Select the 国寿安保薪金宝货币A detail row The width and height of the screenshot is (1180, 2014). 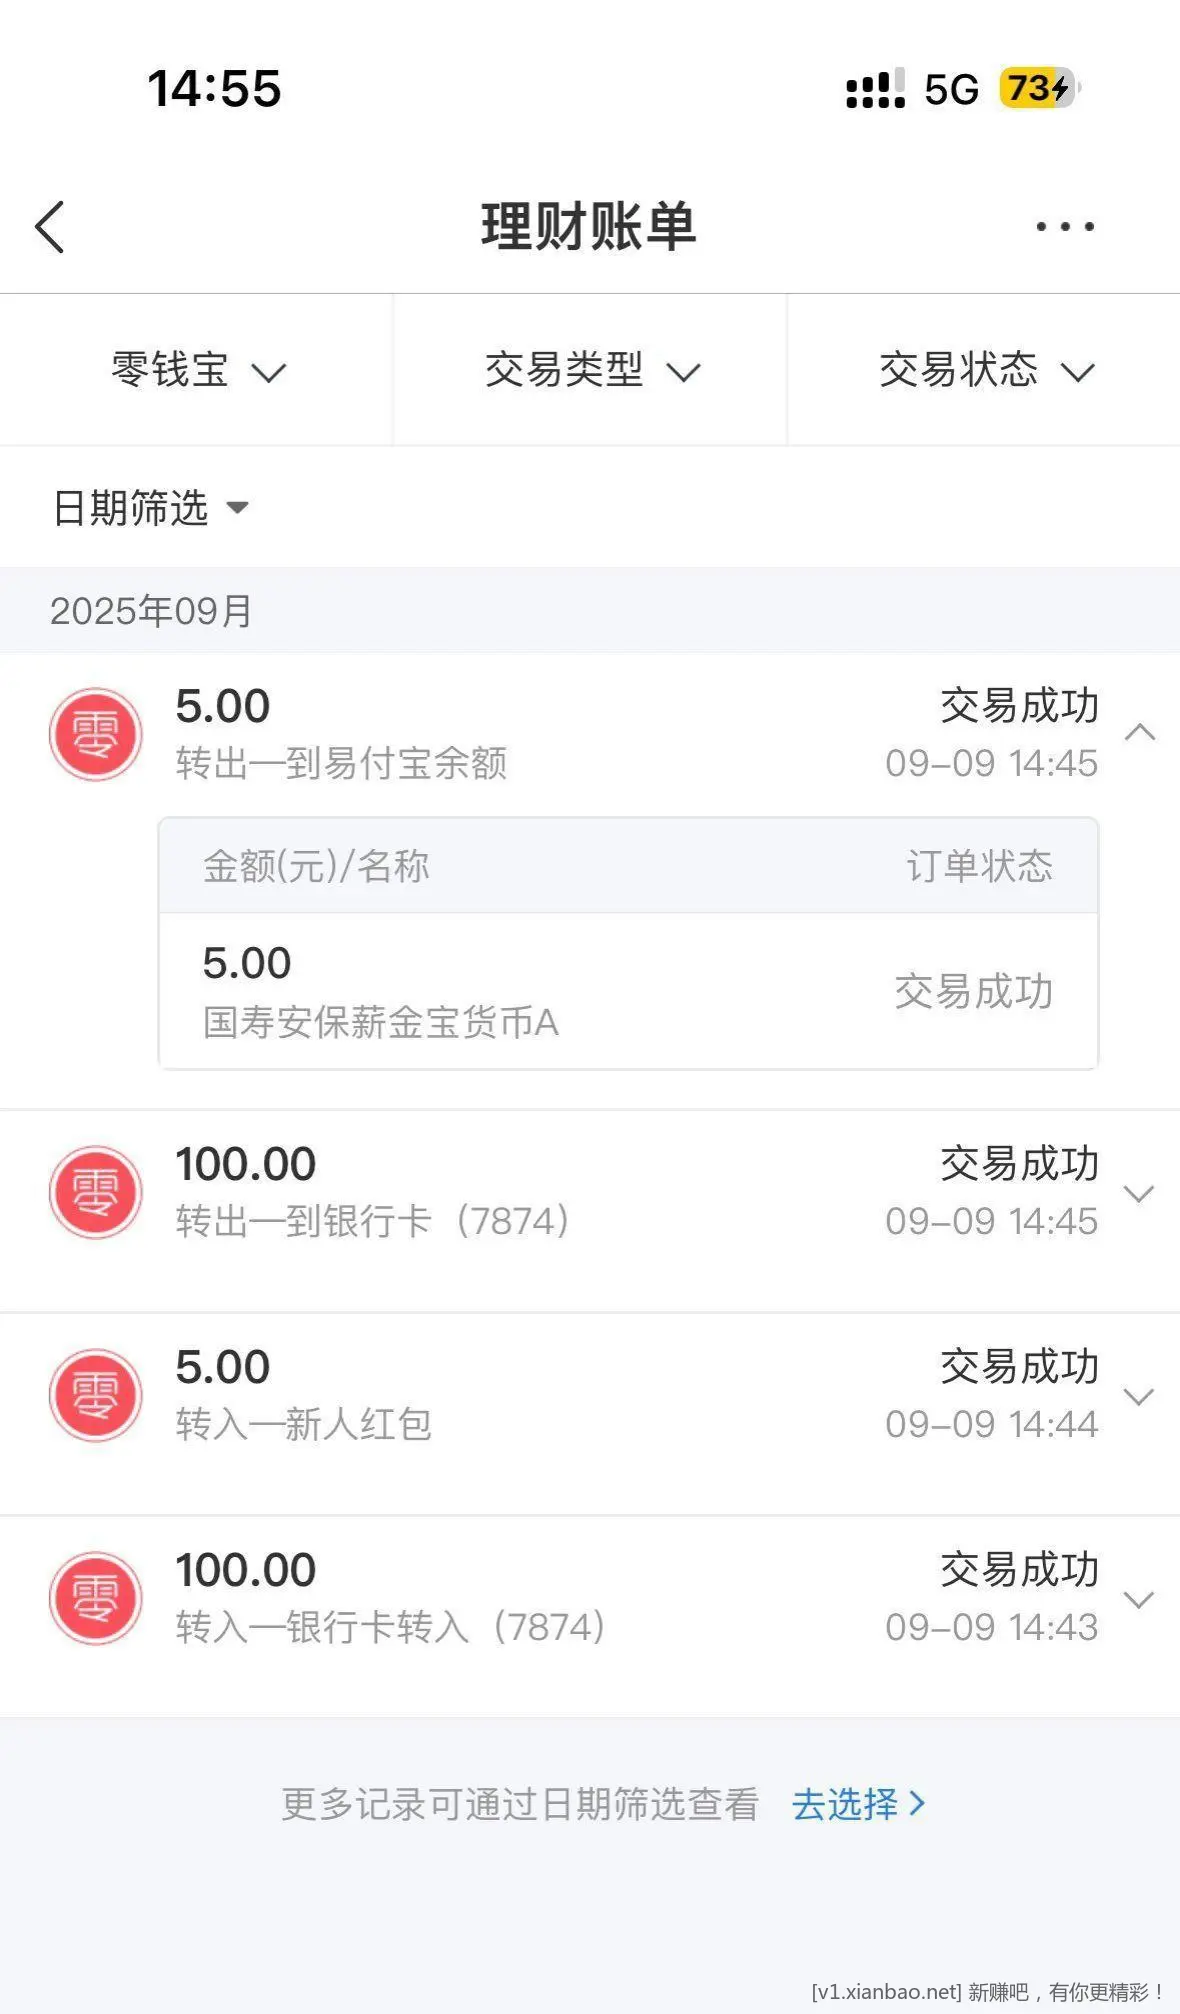pos(629,991)
